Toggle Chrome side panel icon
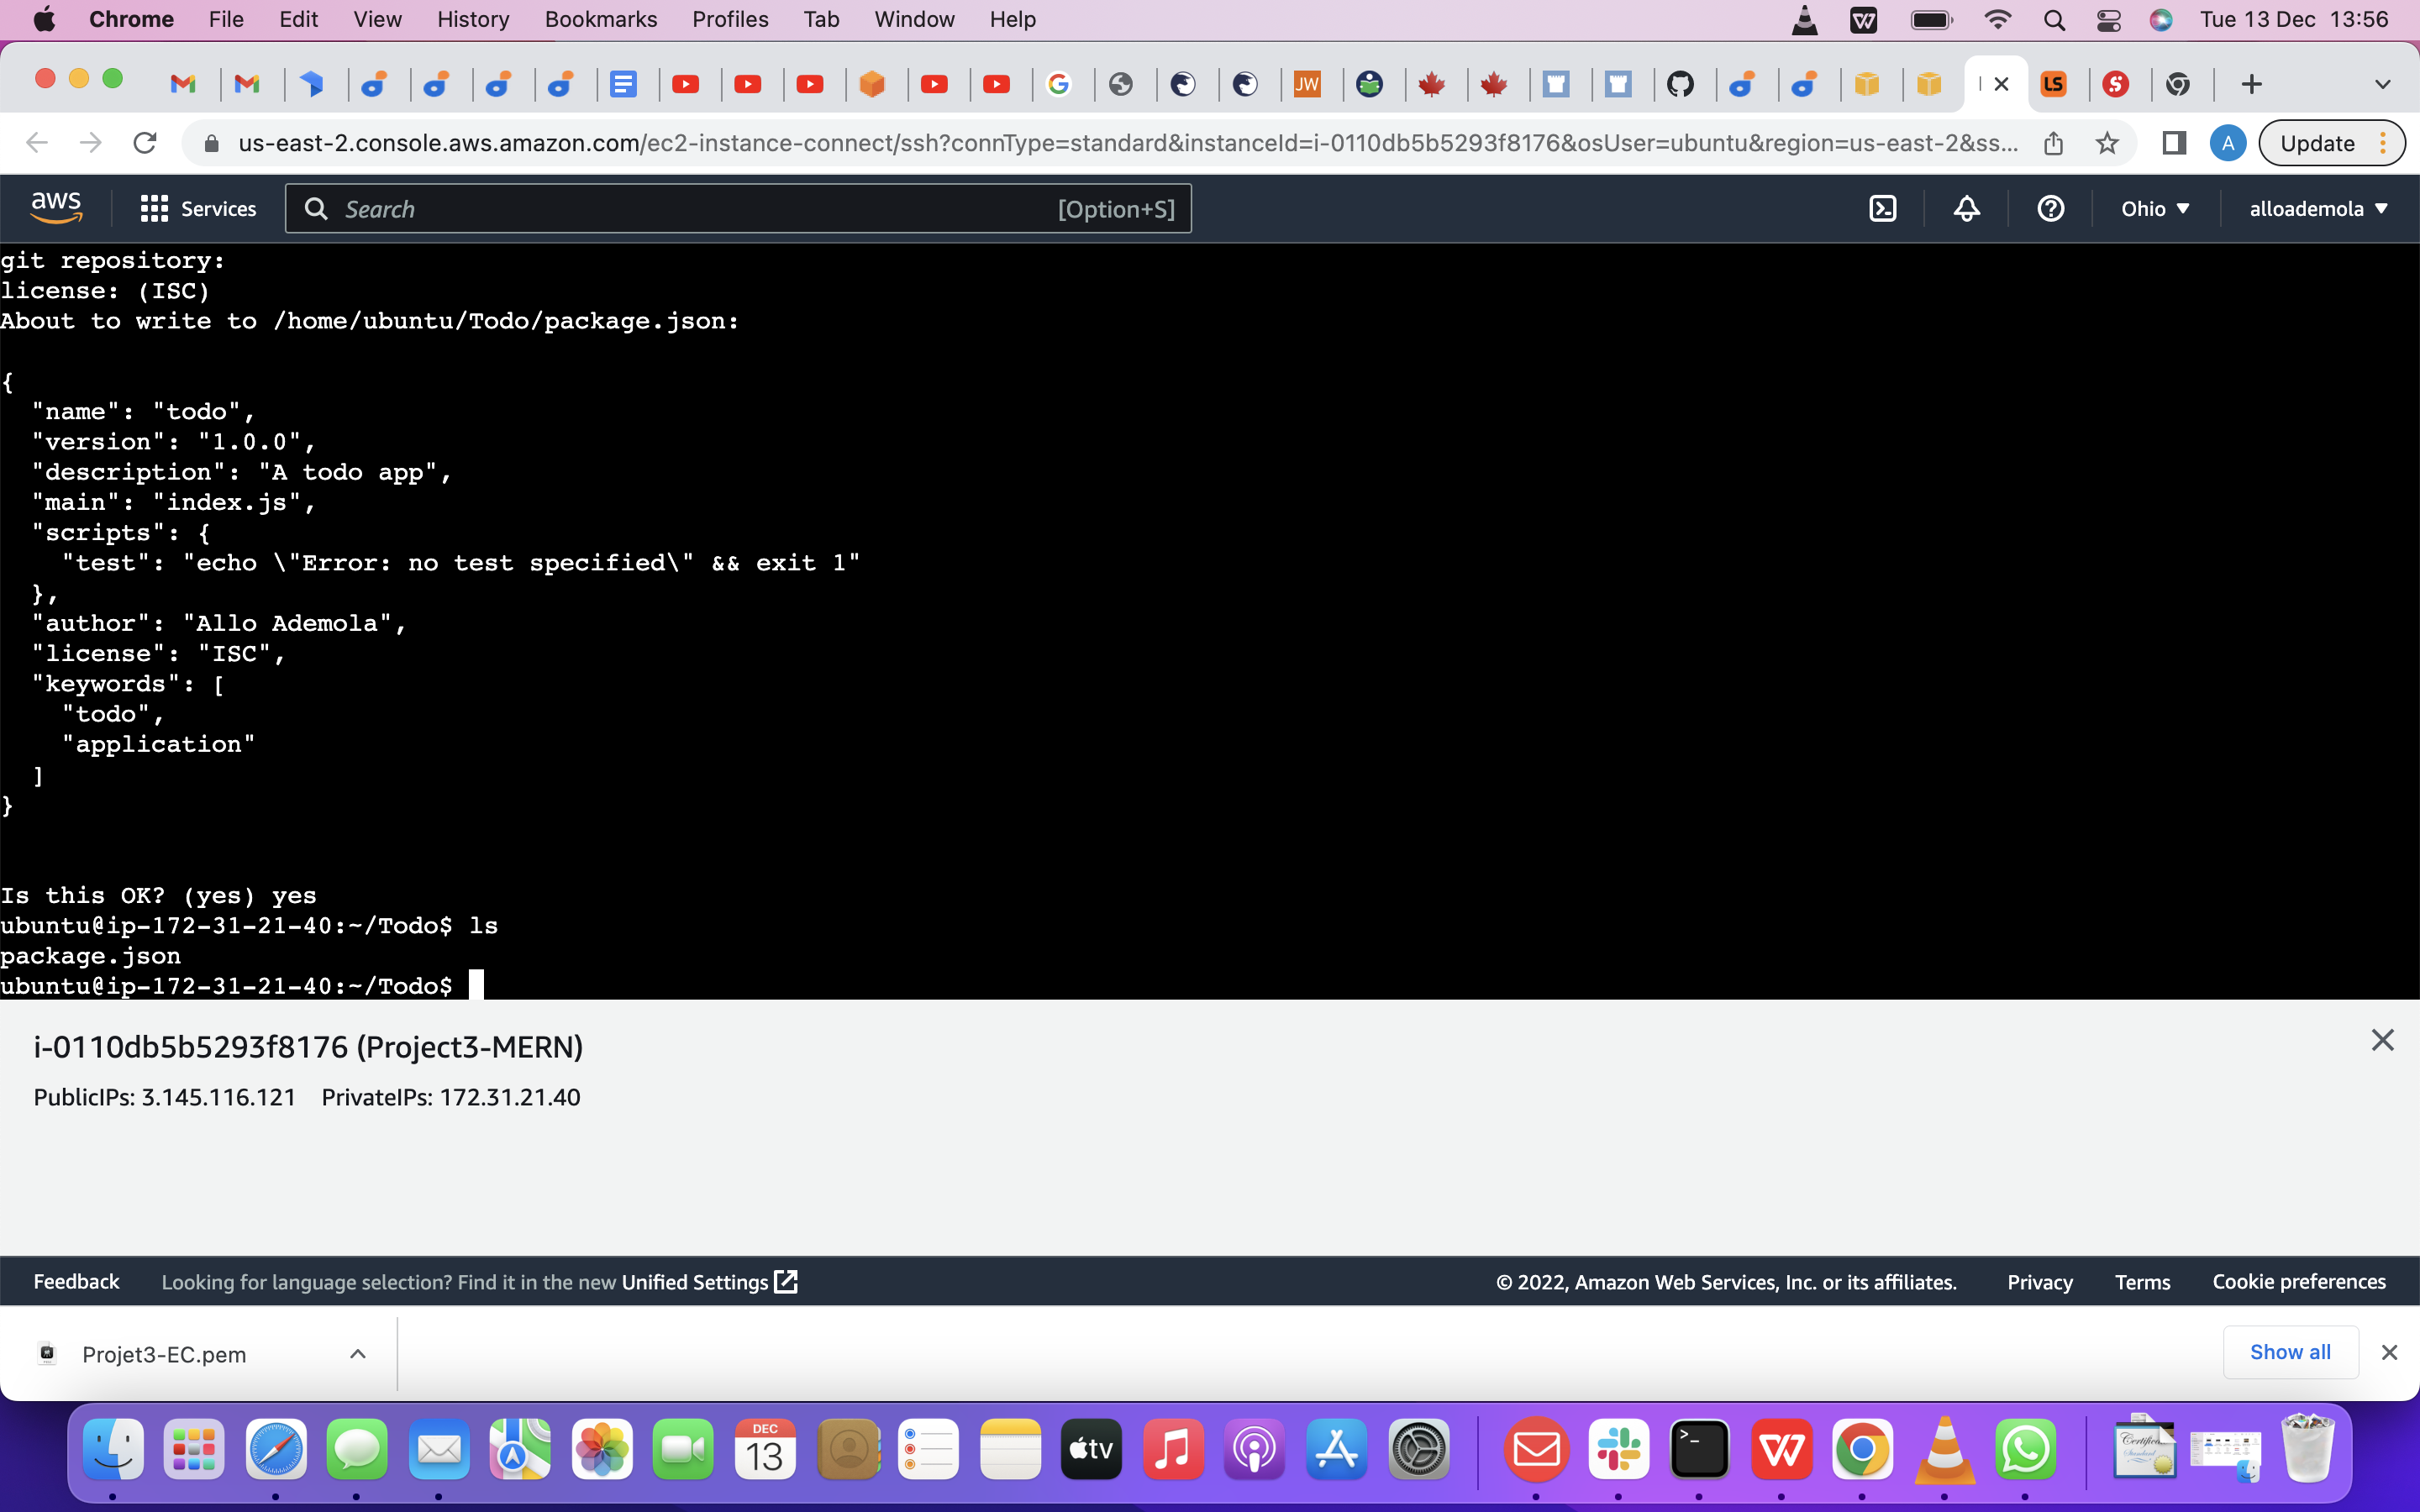 (x=2173, y=143)
